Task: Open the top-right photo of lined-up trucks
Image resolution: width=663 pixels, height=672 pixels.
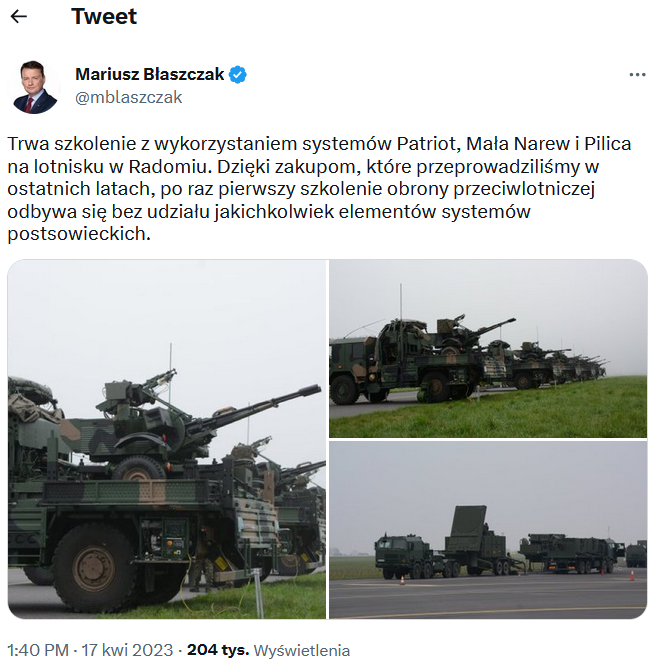Action: [488, 348]
